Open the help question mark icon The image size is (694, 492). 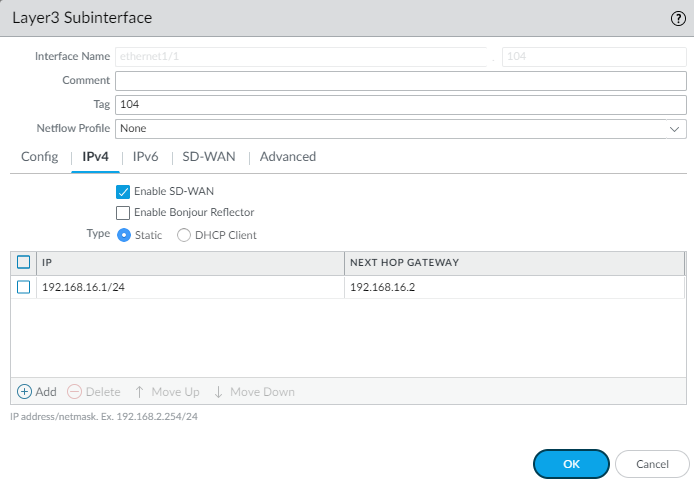click(x=677, y=18)
